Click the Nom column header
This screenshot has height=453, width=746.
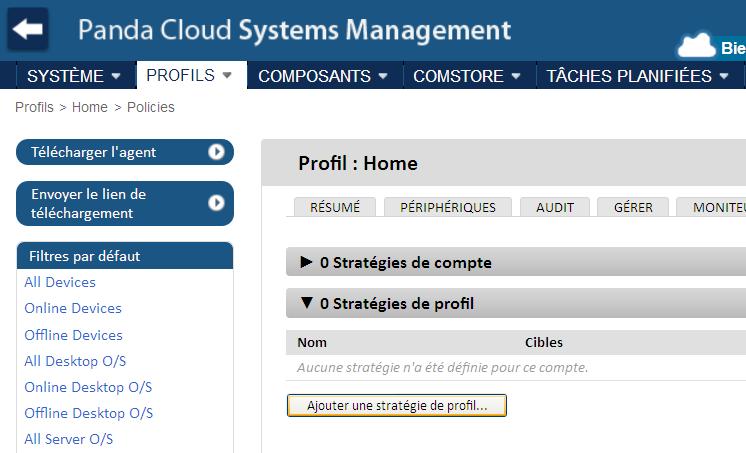click(312, 343)
